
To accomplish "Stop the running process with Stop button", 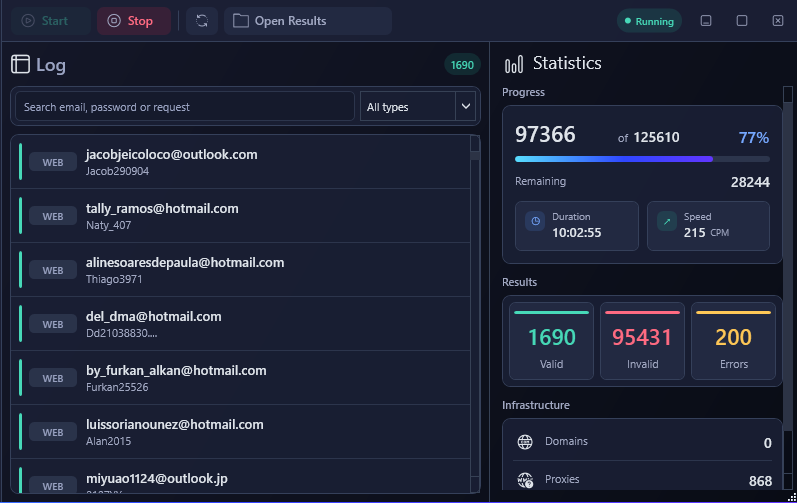I will [x=134, y=21].
